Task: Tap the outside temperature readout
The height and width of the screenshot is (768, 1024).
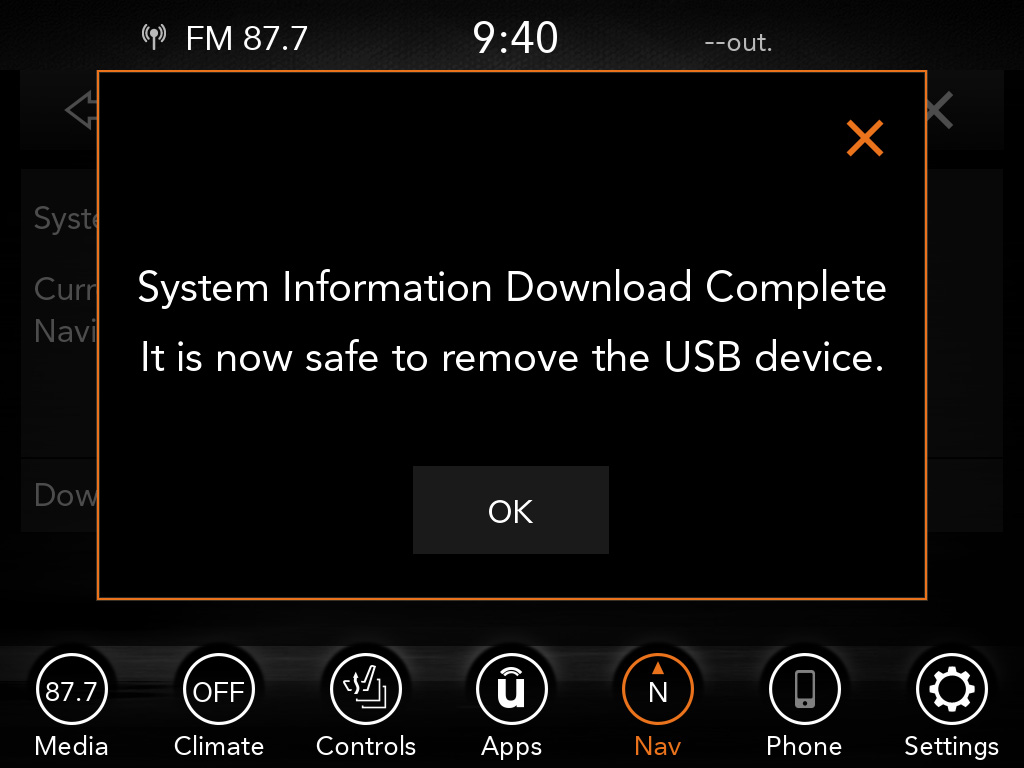Action: pyautogui.click(x=738, y=43)
